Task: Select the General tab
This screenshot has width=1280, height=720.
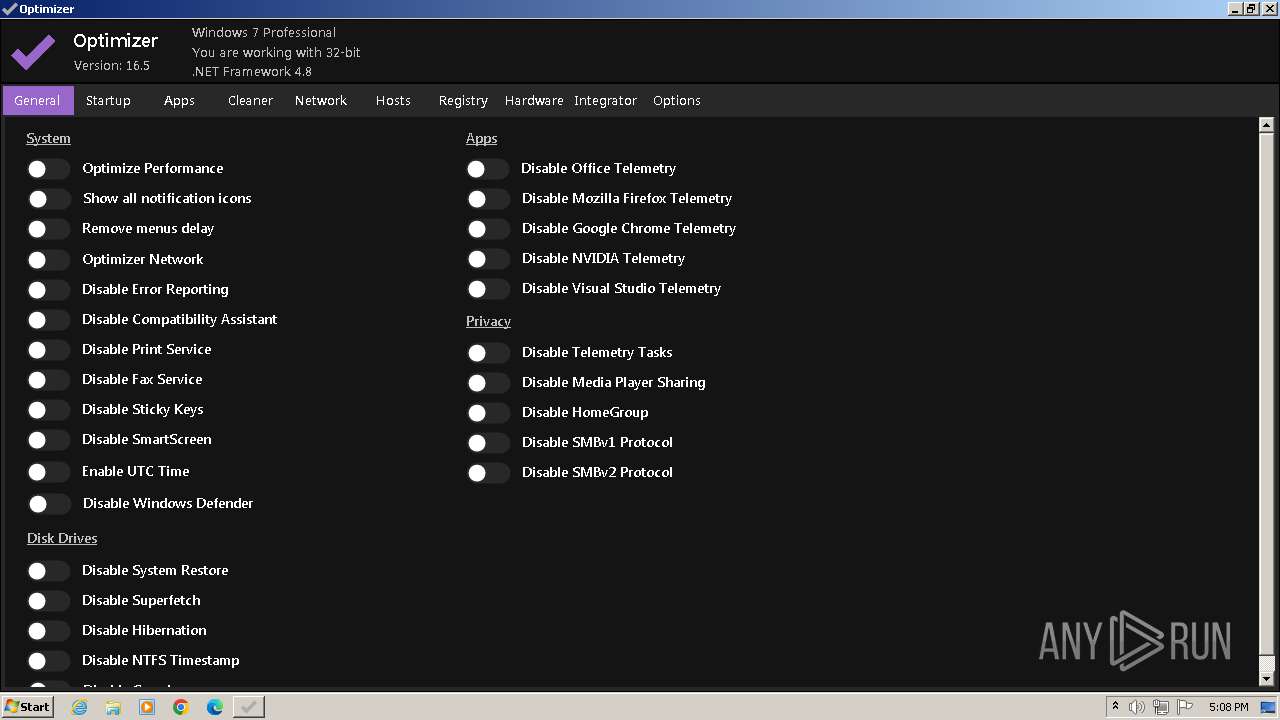Action: click(x=38, y=100)
